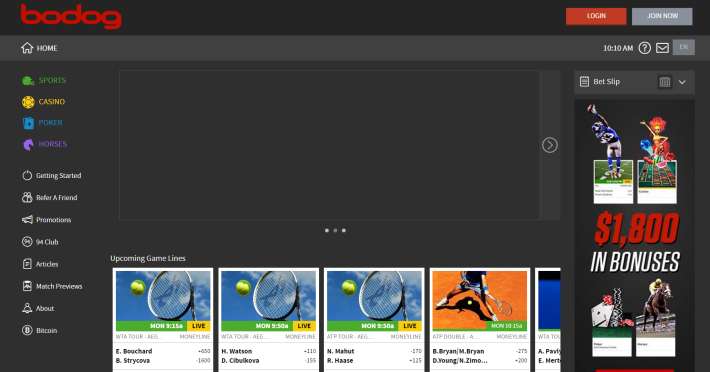This screenshot has height=372, width=710.
Task: Click the Articles document icon
Action: pos(27,264)
